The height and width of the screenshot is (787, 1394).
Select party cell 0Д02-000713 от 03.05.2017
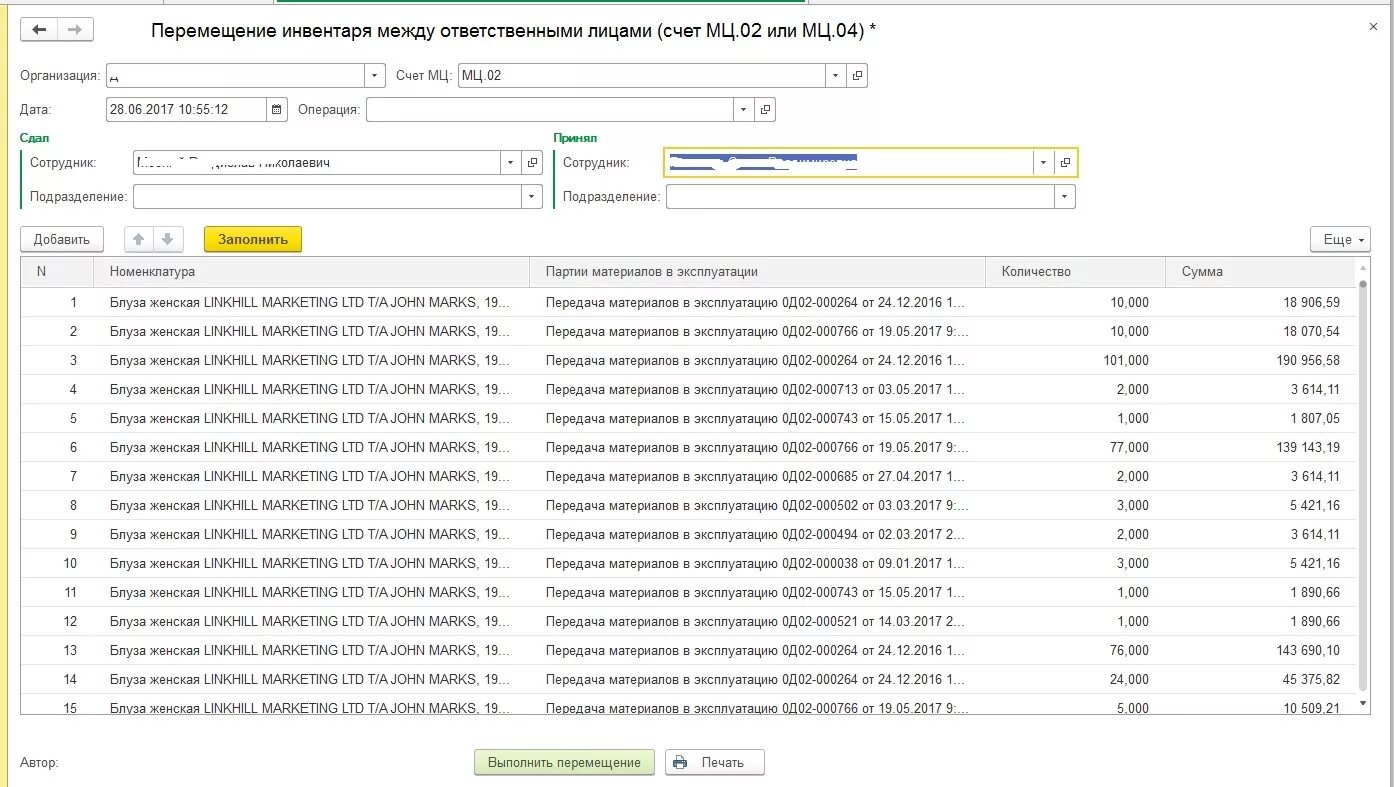coord(757,389)
